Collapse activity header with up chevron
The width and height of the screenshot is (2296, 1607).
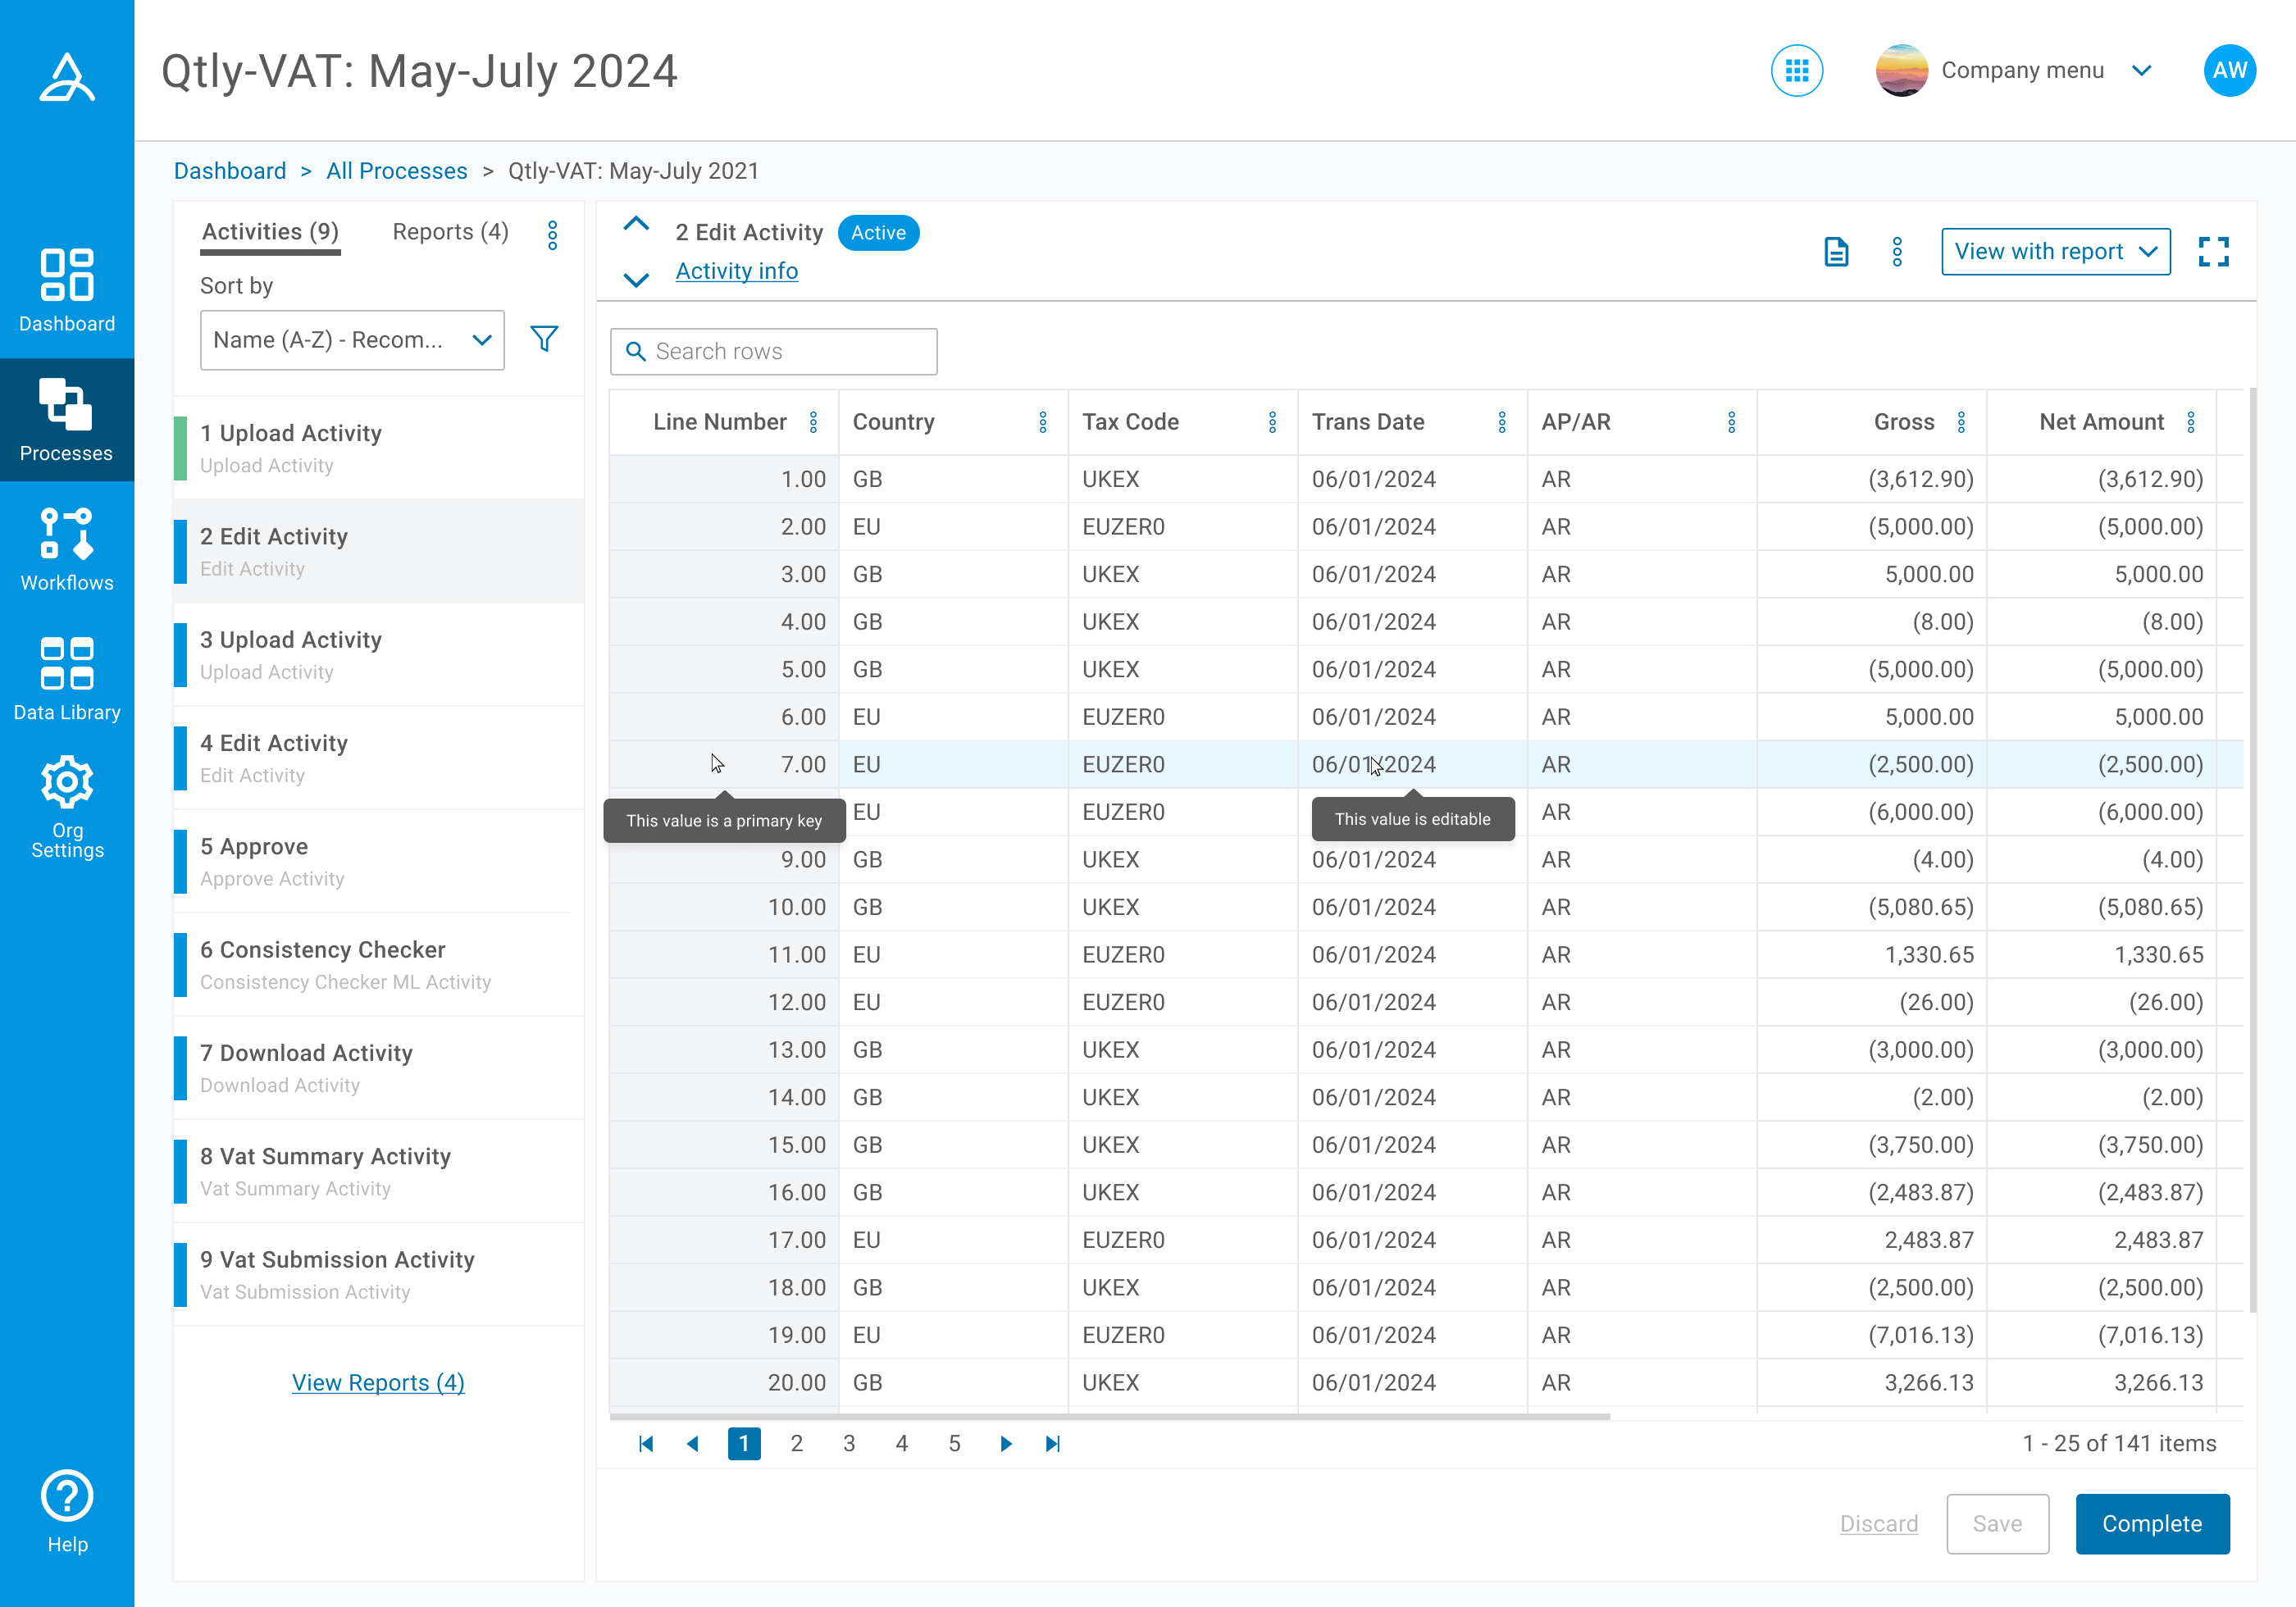[x=636, y=225]
